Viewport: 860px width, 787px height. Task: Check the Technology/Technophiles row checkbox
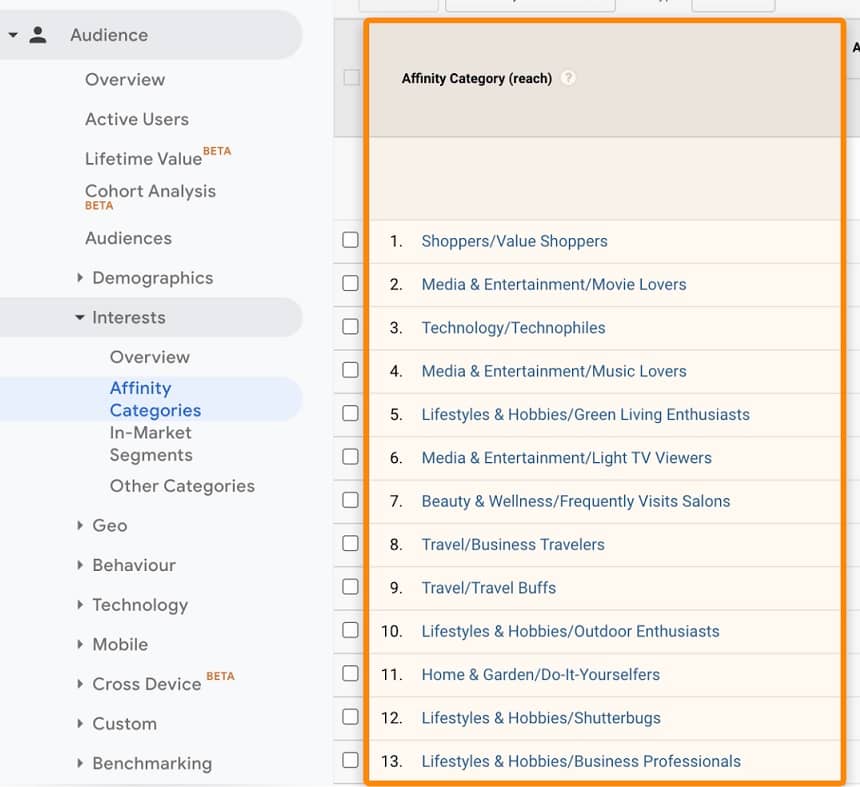pos(350,327)
